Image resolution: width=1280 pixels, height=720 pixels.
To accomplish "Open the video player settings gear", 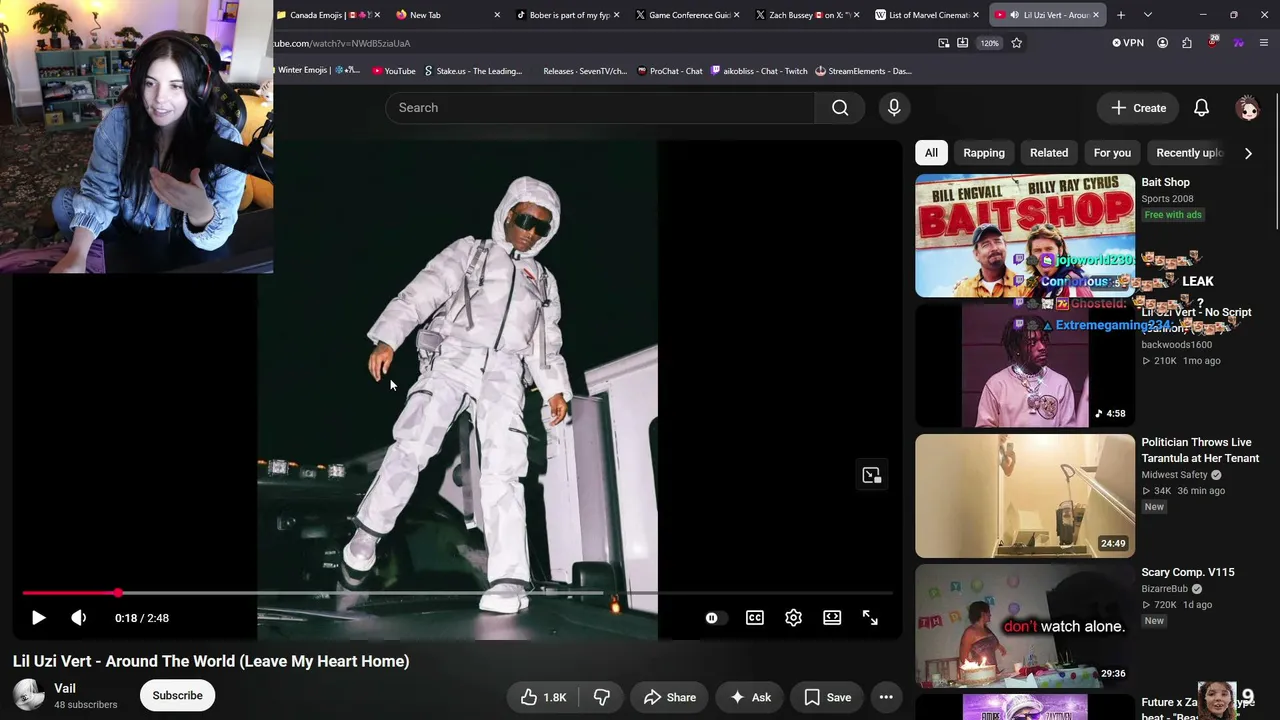I will click(793, 618).
